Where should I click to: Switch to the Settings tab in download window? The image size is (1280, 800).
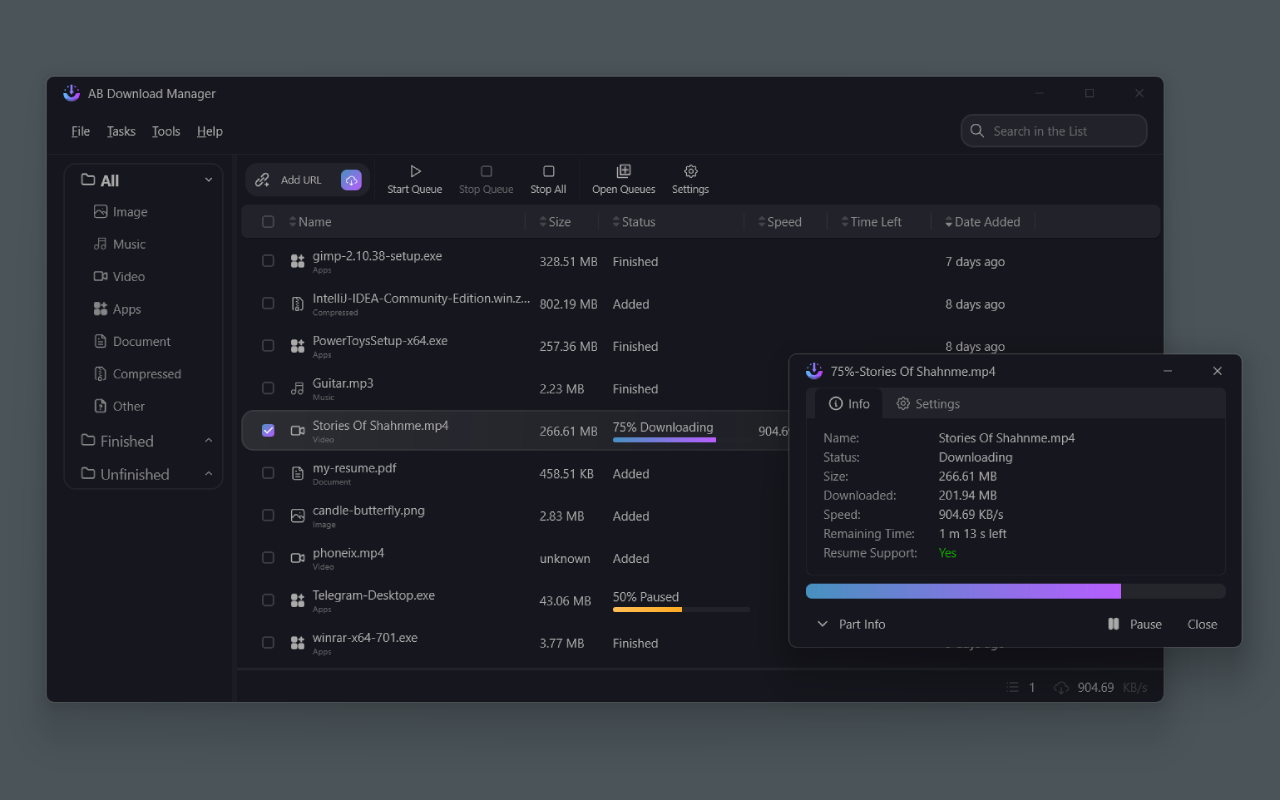pos(928,403)
